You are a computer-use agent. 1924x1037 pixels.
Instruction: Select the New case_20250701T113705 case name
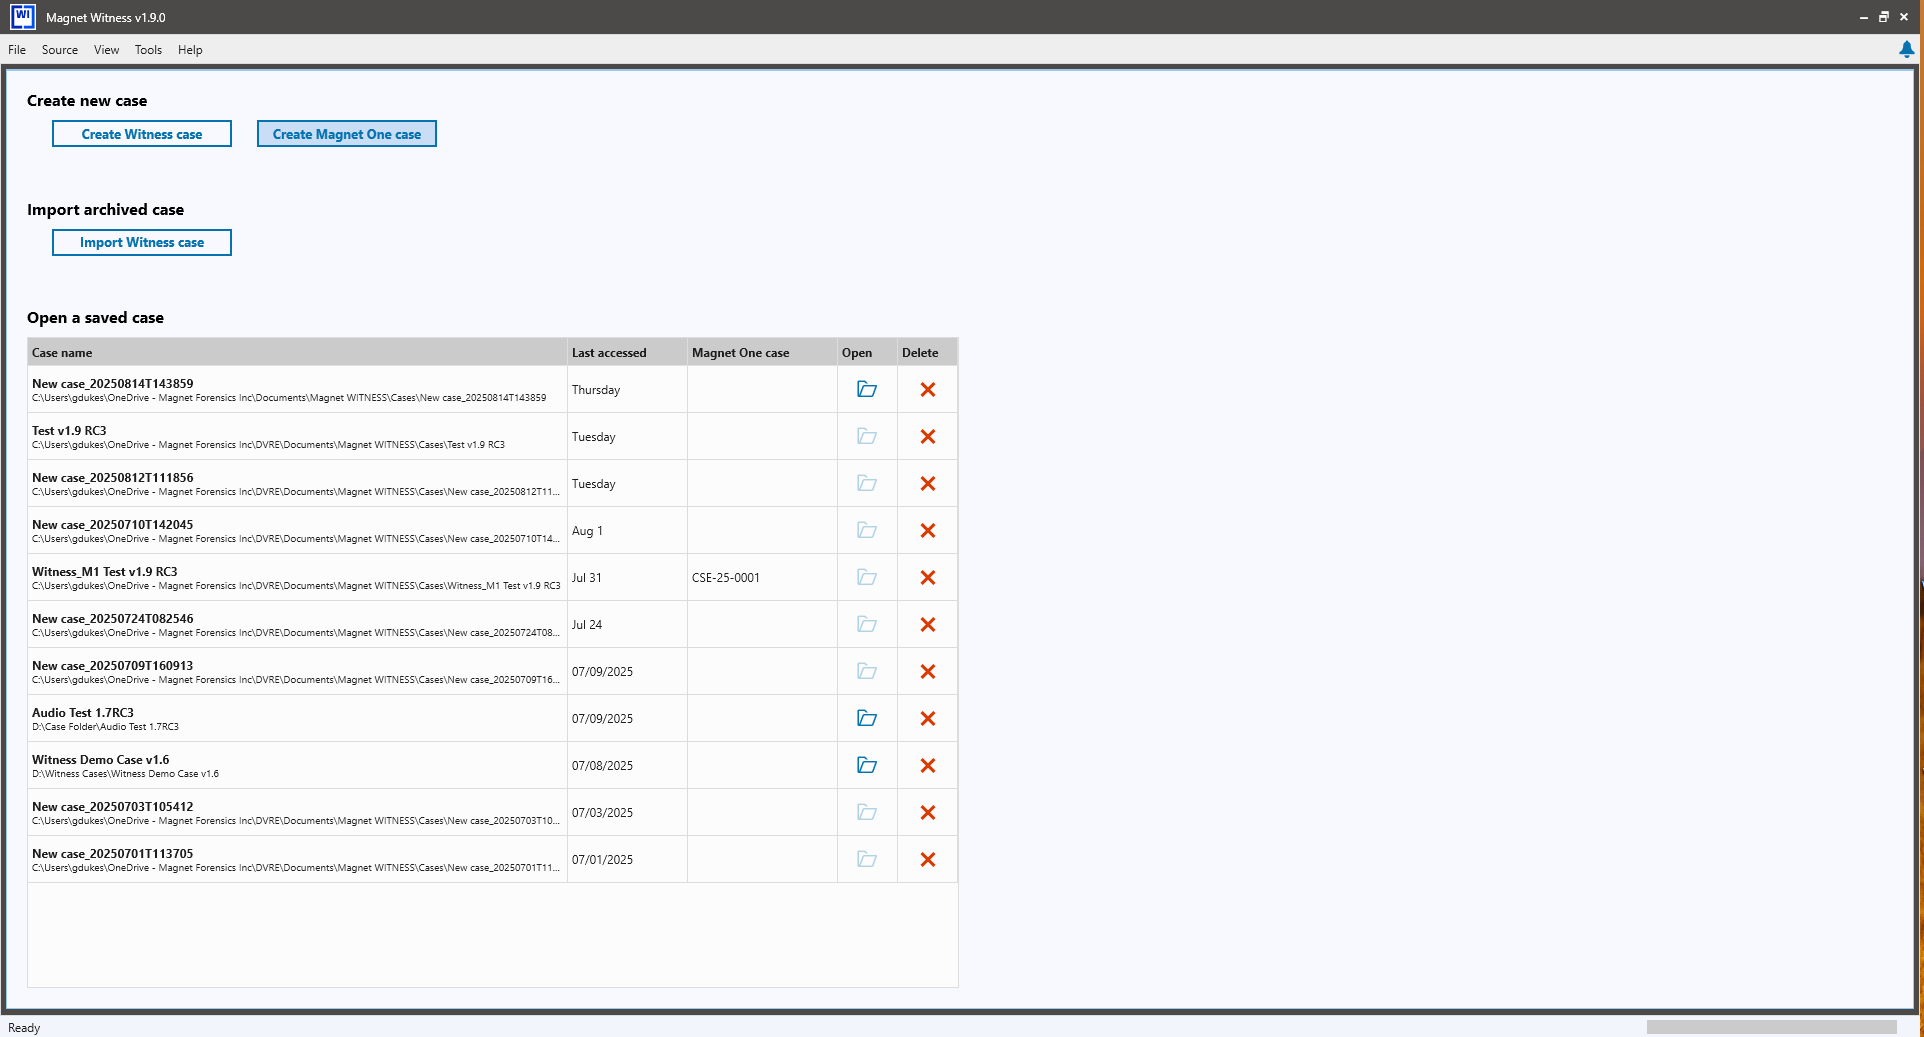113,854
